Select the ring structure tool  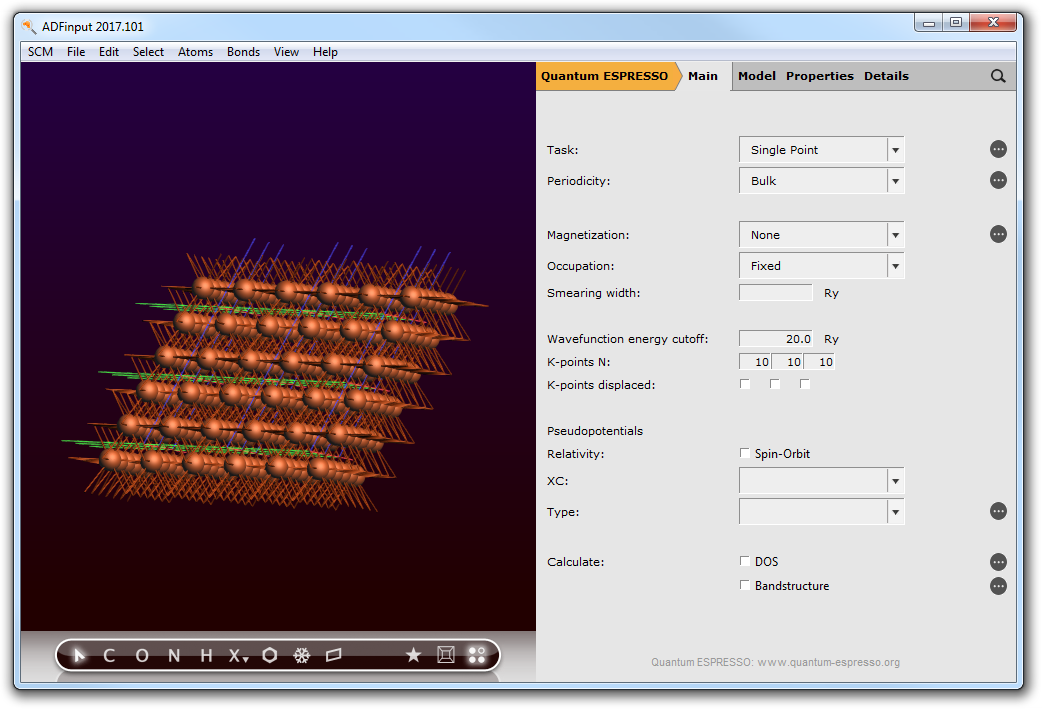coord(270,656)
